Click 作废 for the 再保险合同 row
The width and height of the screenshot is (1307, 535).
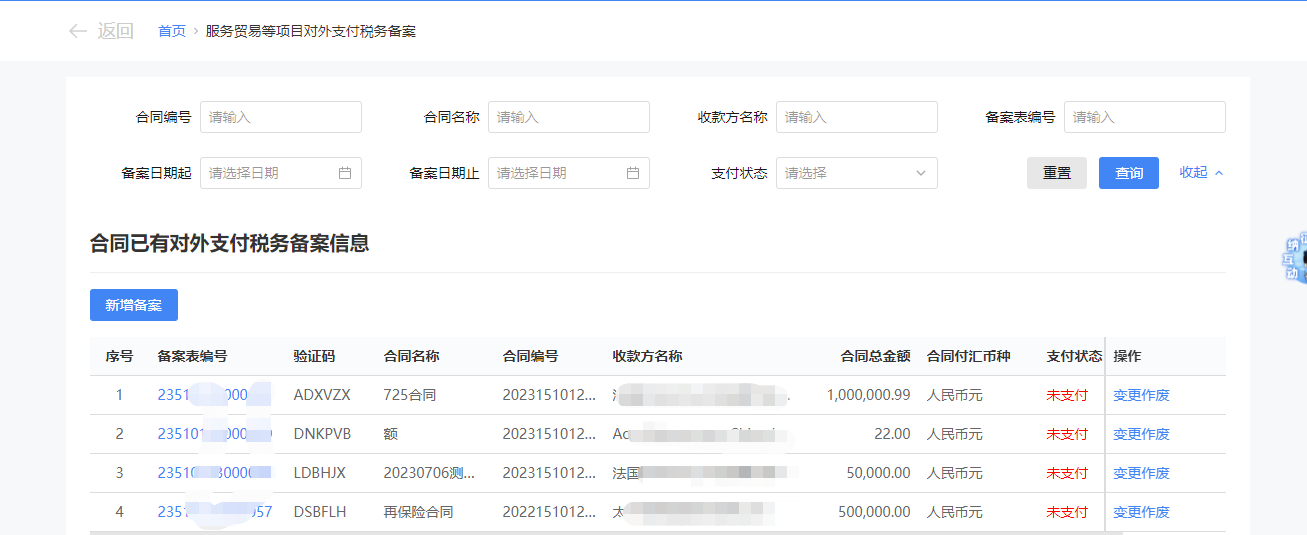pyautogui.click(x=1156, y=512)
